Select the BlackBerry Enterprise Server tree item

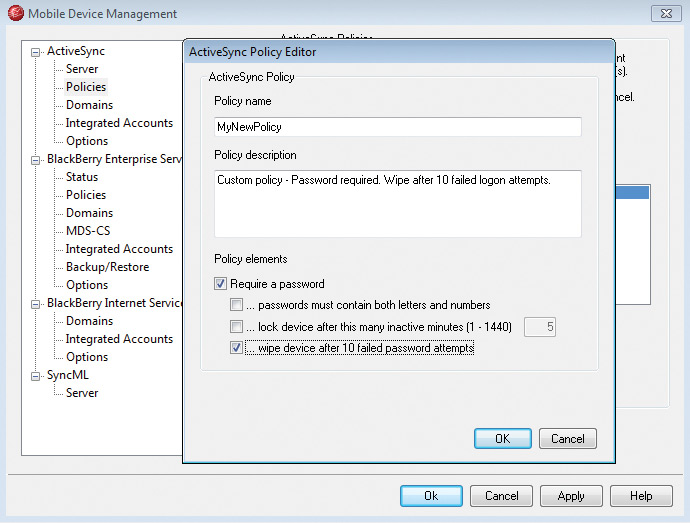(114, 159)
